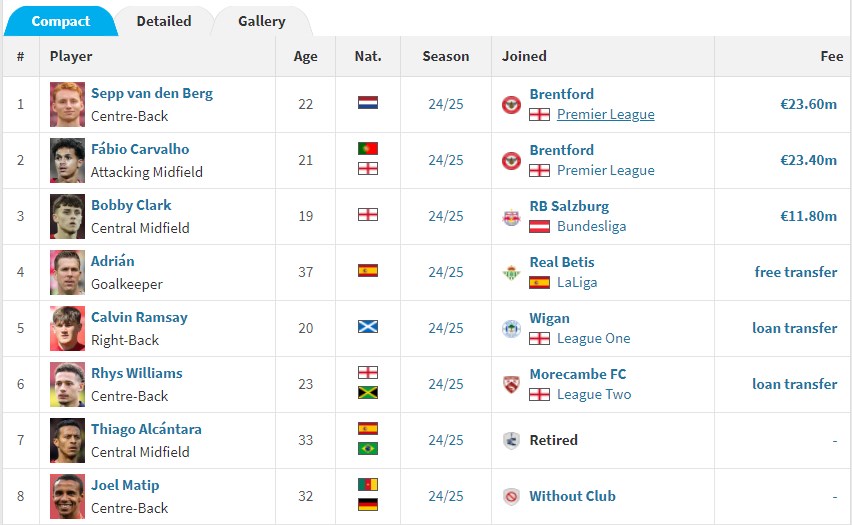Open Fábio Carvalho's player profile link

pos(140,149)
